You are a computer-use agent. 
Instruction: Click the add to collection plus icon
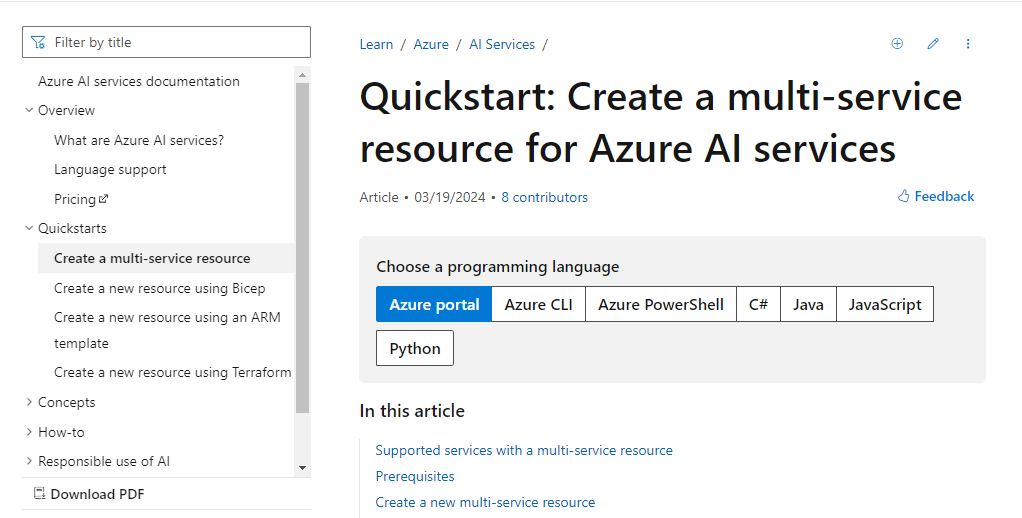(x=897, y=44)
